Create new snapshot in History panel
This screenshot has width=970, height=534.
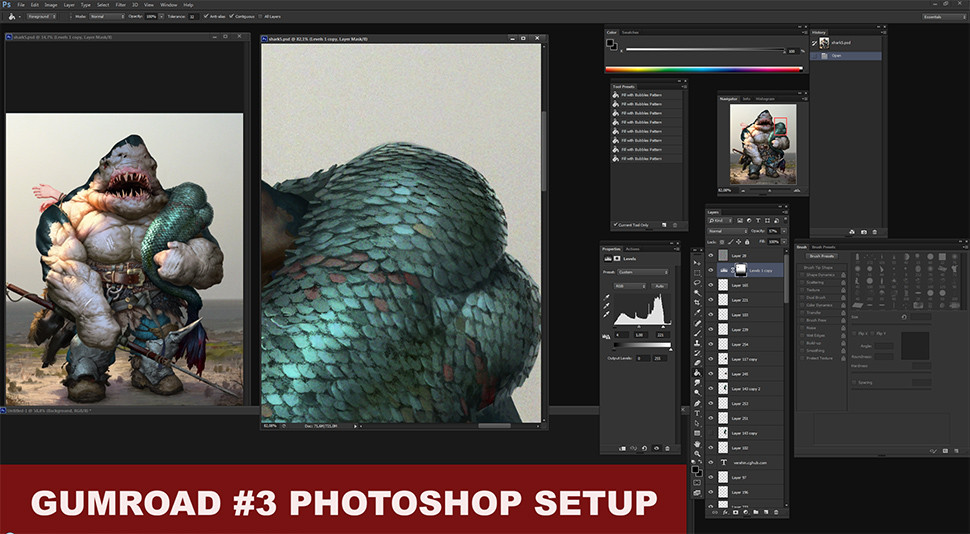point(863,232)
